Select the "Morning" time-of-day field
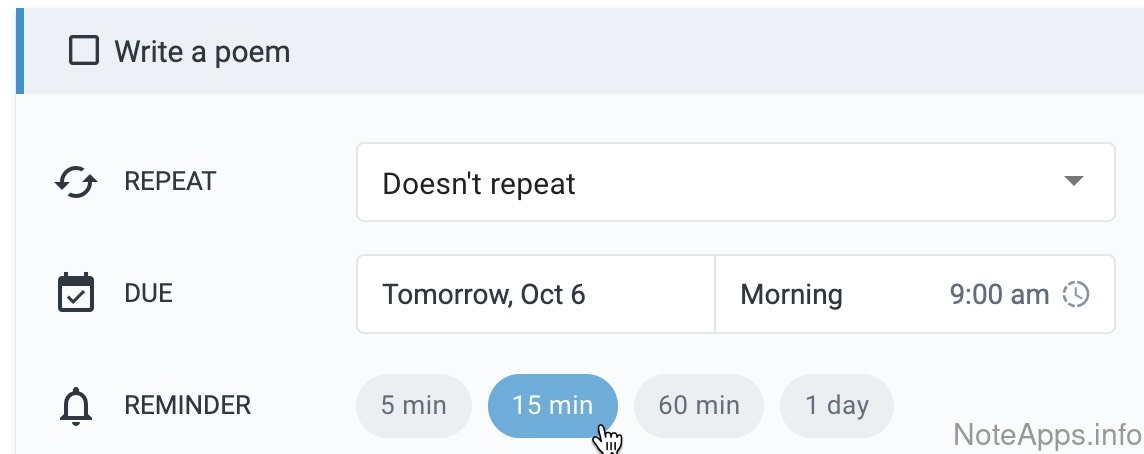This screenshot has height=454, width=1144. tap(791, 295)
